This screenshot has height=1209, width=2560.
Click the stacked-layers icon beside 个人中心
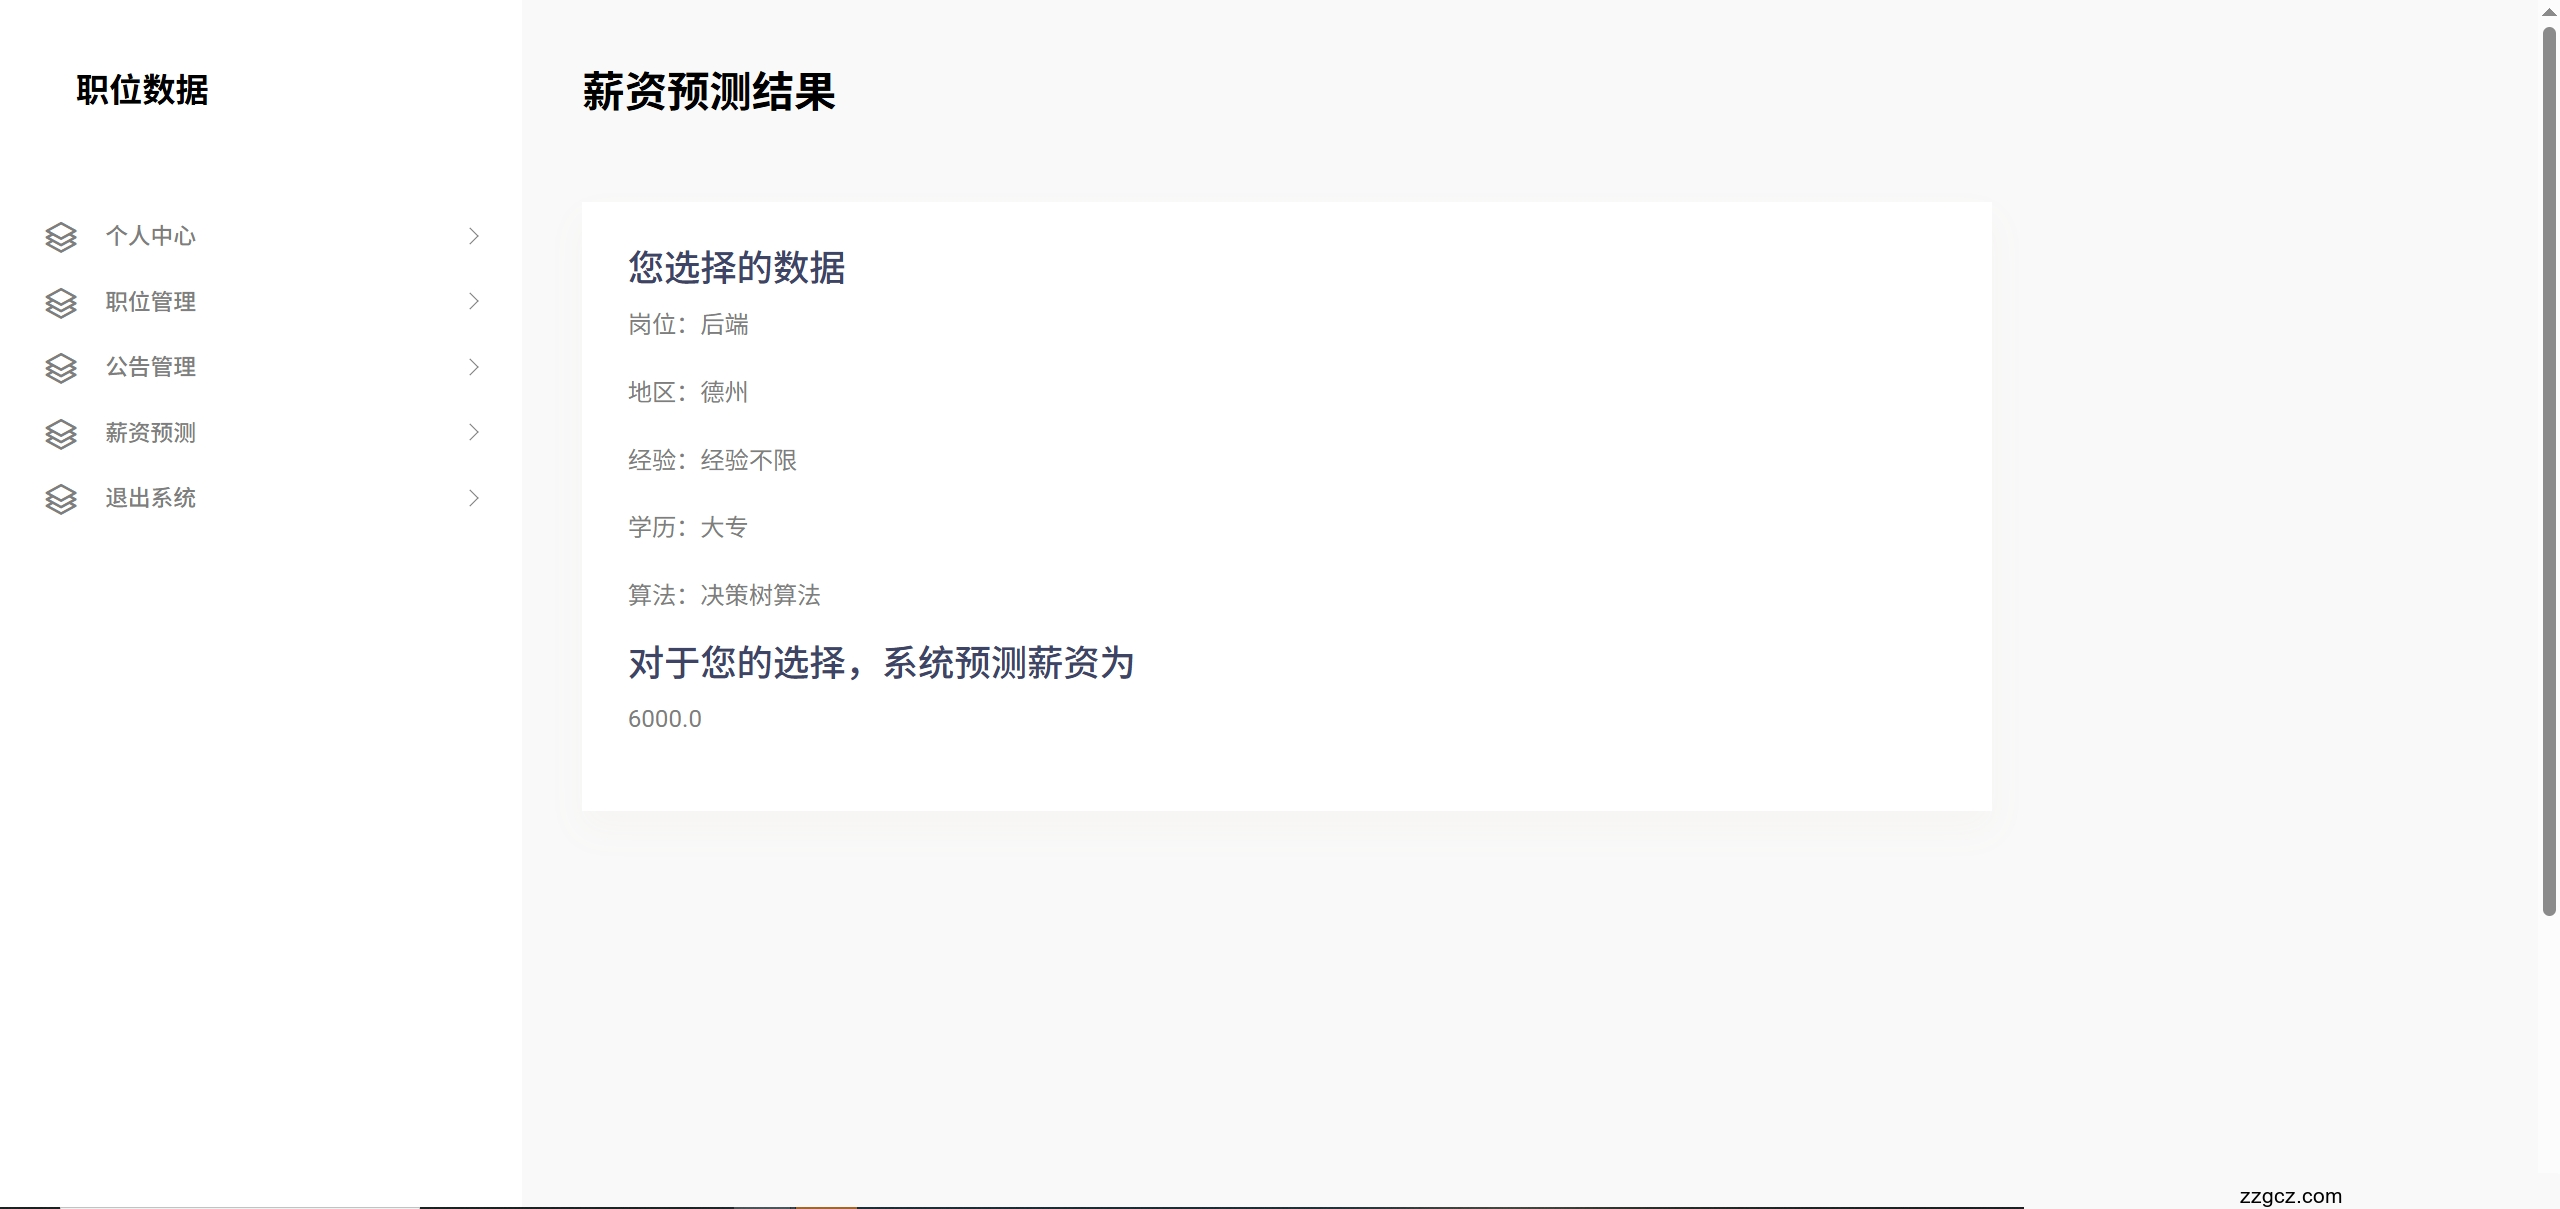coord(61,237)
